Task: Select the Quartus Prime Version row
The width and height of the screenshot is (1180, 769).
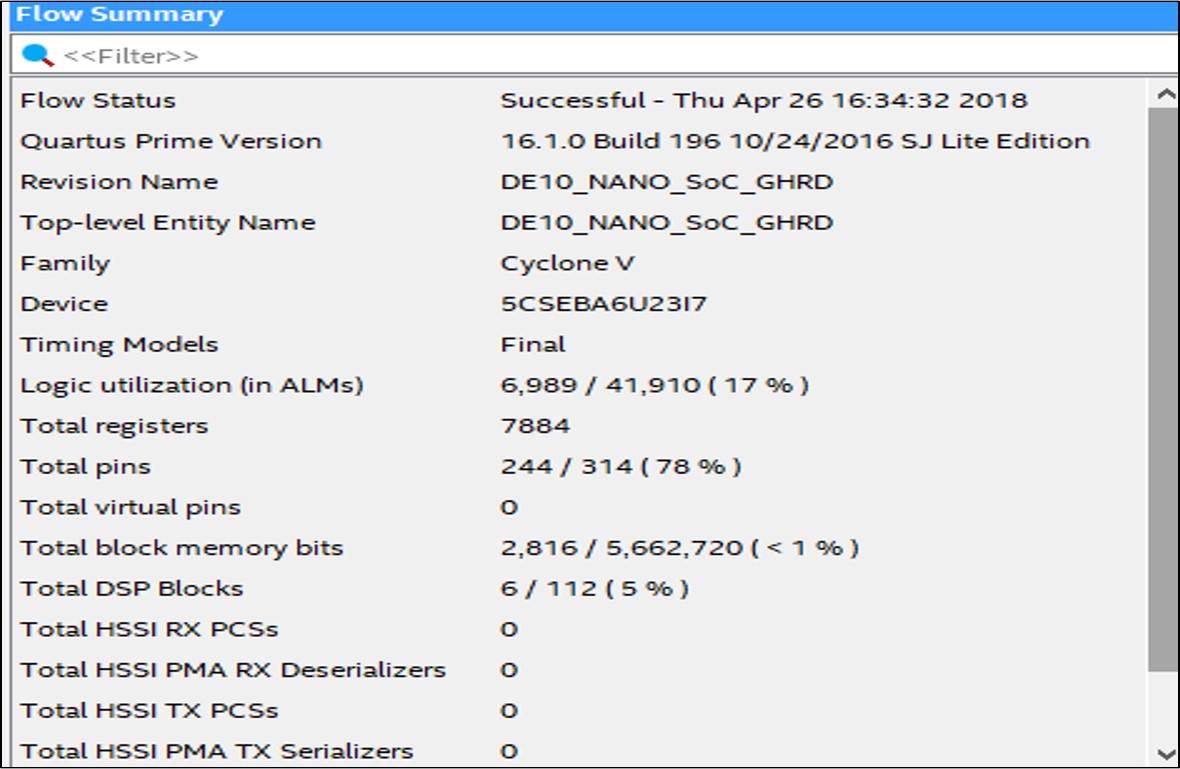Action: (171, 141)
